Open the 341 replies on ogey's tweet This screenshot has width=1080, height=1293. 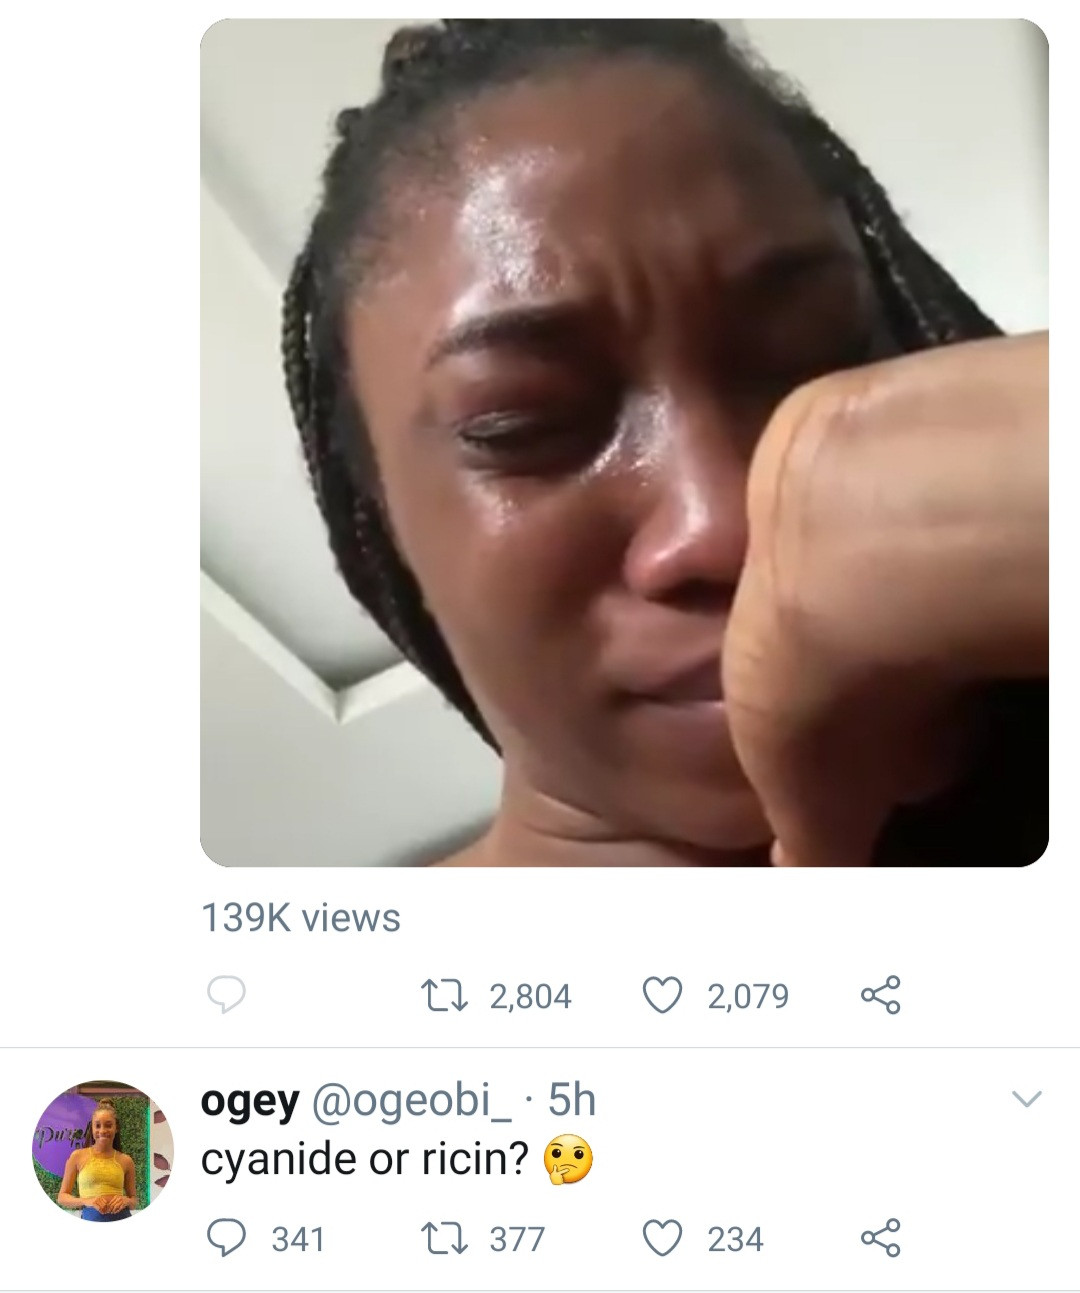coord(298,1240)
